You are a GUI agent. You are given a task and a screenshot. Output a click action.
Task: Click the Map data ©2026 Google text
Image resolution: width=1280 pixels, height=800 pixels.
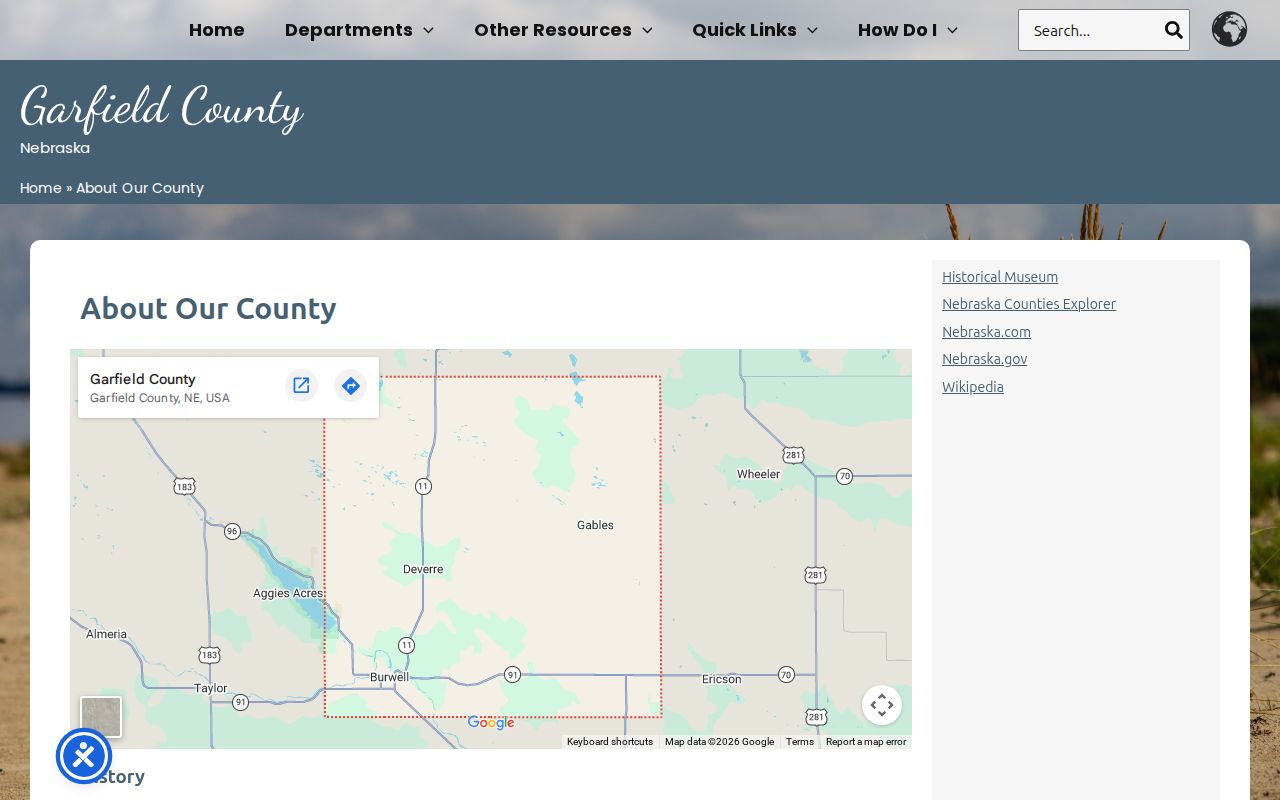coord(719,742)
